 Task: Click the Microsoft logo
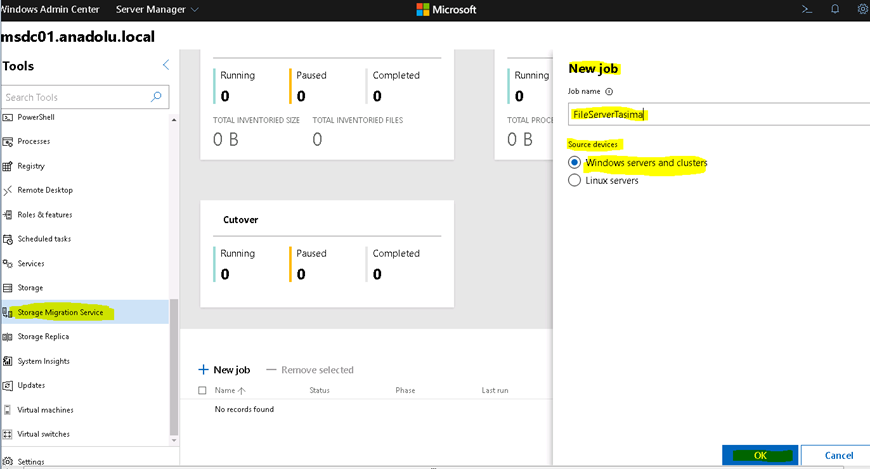click(446, 9)
